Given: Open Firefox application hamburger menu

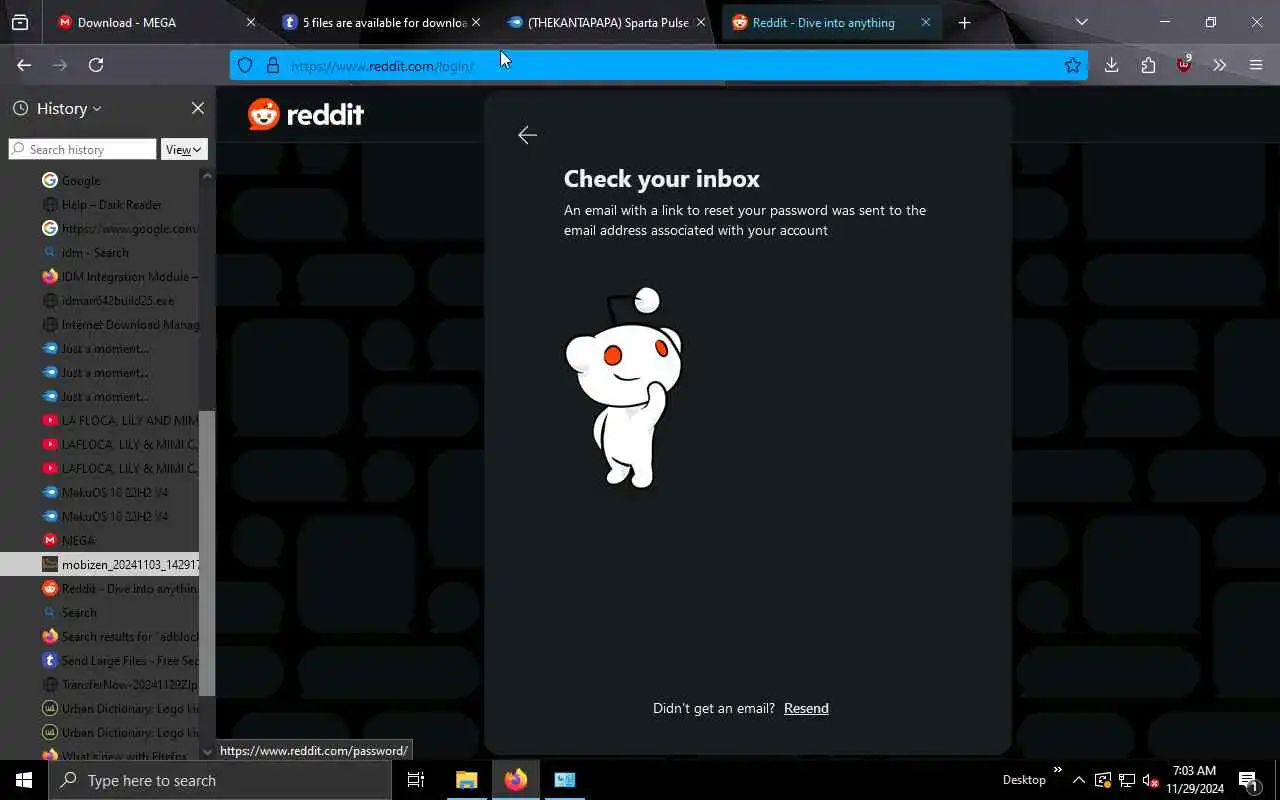Looking at the screenshot, I should [1256, 65].
